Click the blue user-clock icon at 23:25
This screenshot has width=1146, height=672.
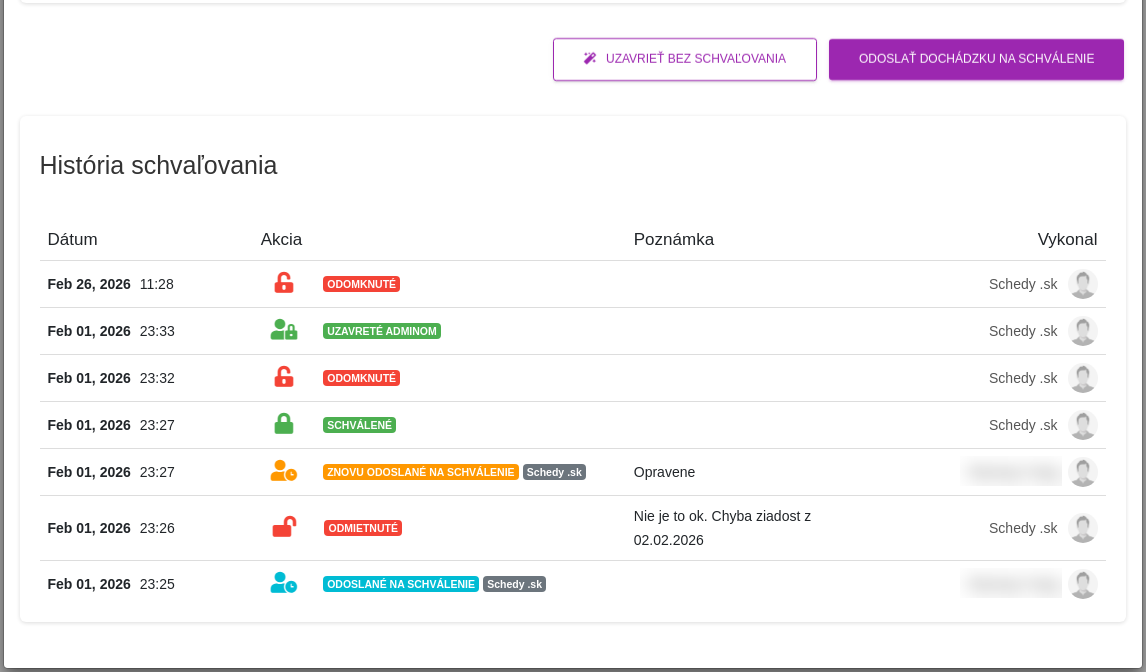click(284, 583)
